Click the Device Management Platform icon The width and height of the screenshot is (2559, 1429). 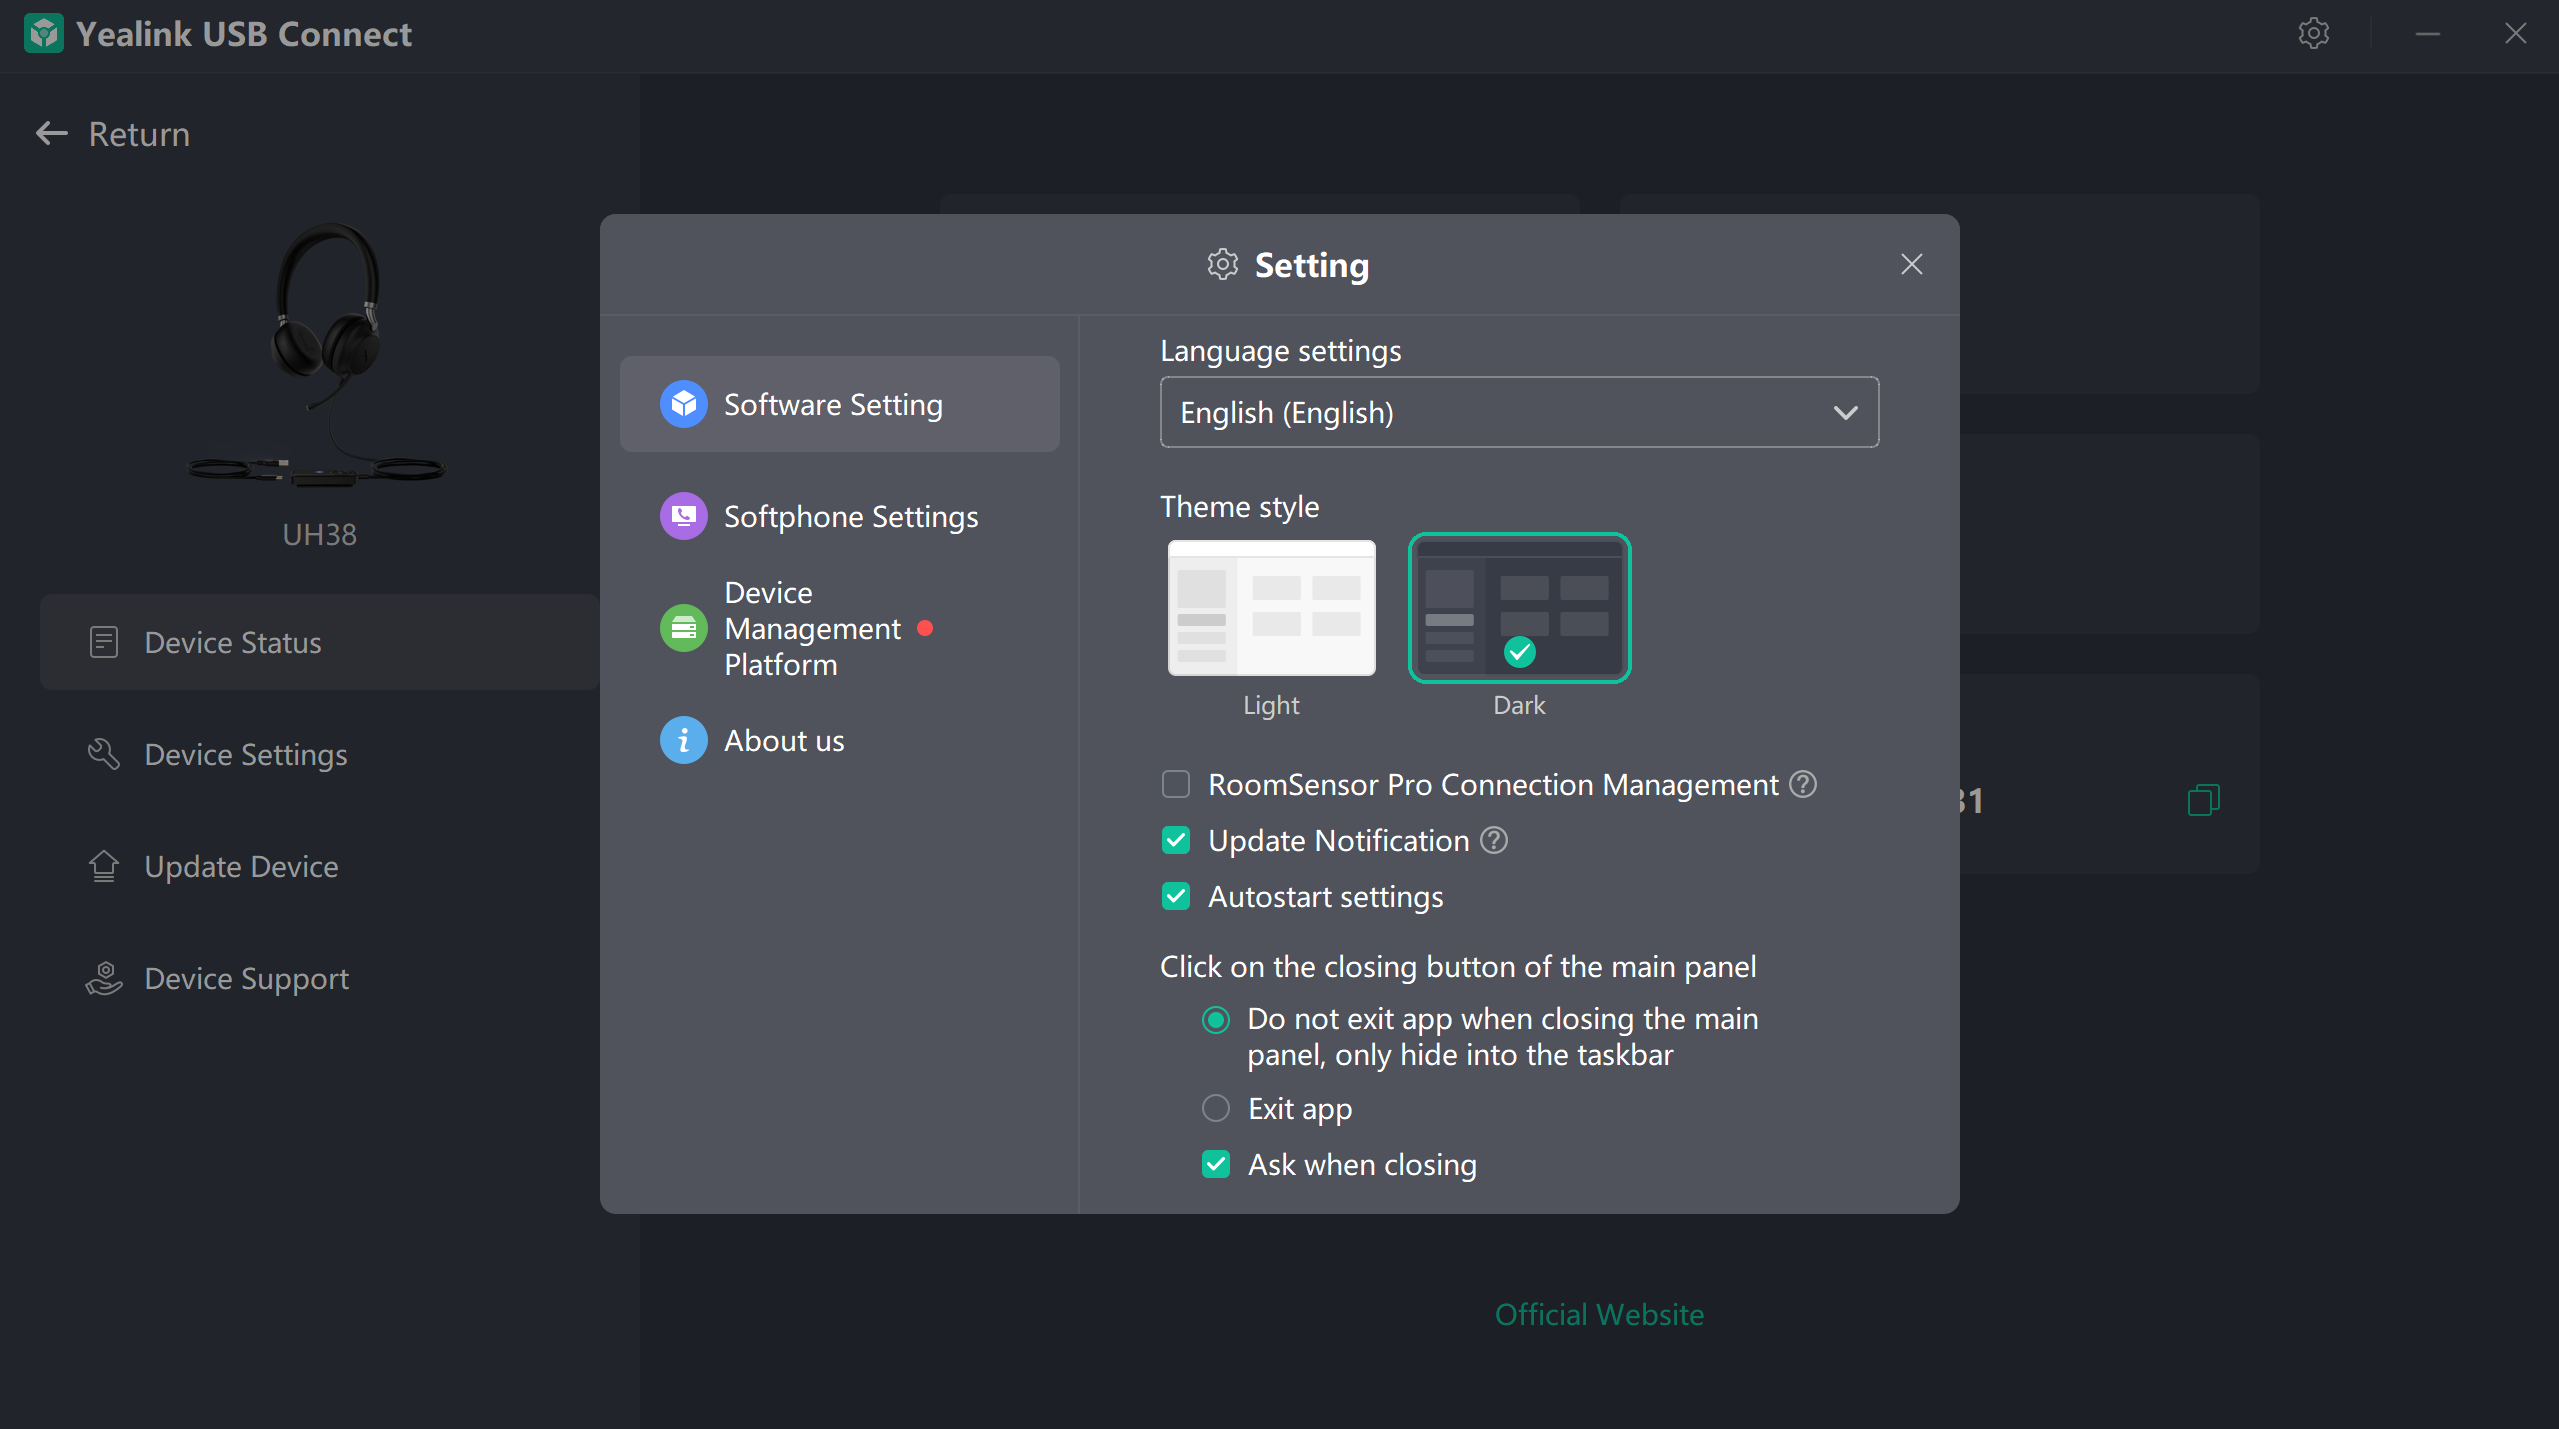[684, 629]
